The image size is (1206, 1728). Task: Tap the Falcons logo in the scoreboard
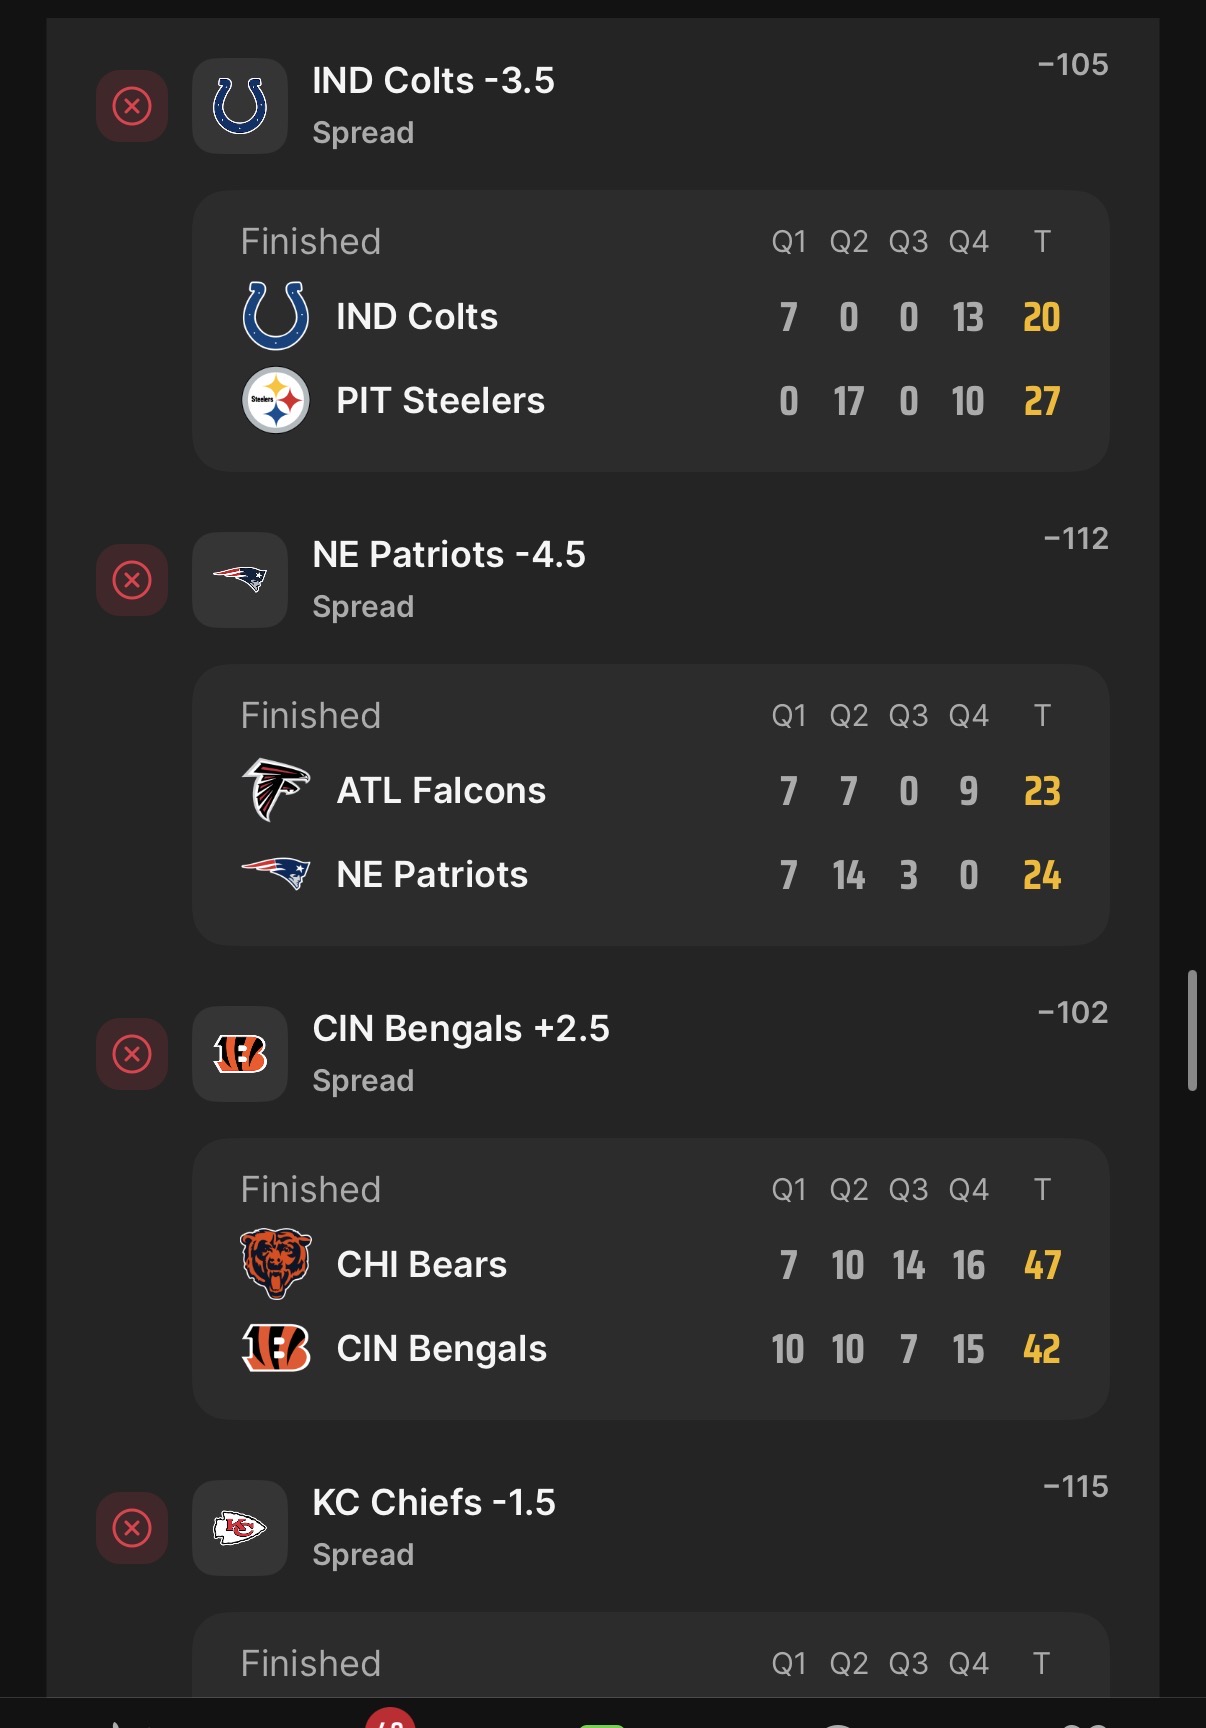tap(276, 790)
